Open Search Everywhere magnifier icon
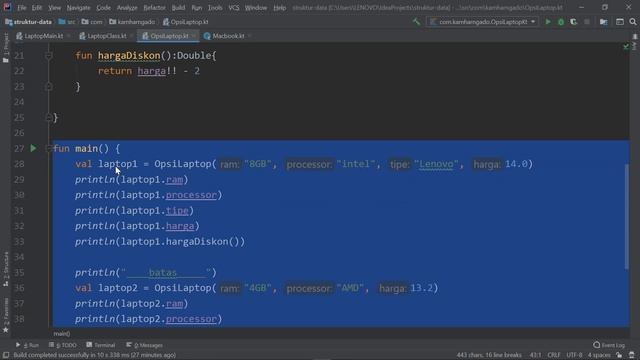Screen dimensions: 640x360 [x=633, y=22]
